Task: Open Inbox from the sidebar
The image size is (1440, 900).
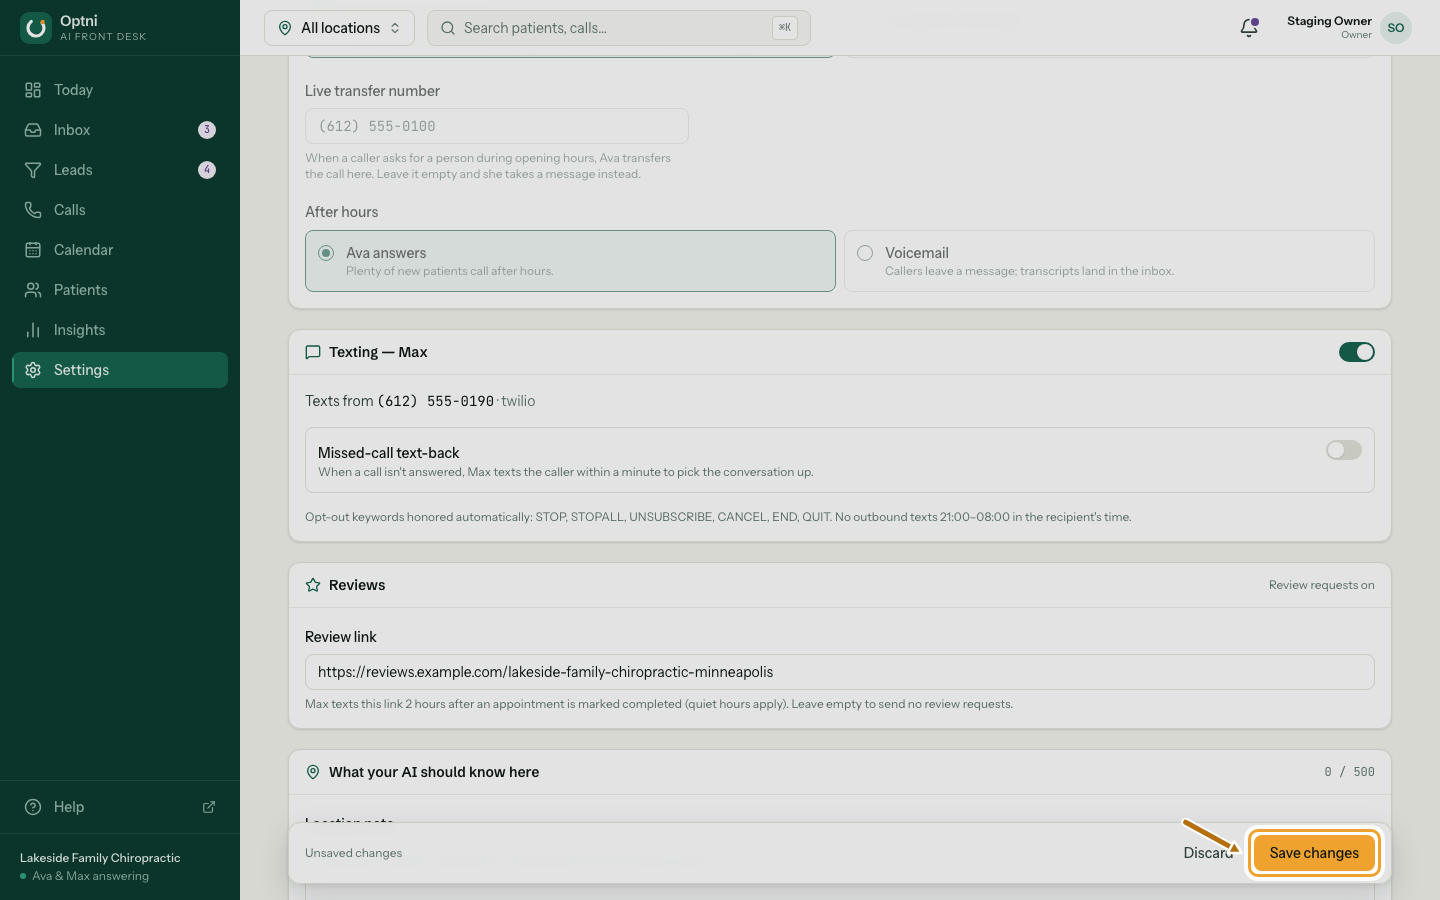Action: (x=120, y=130)
